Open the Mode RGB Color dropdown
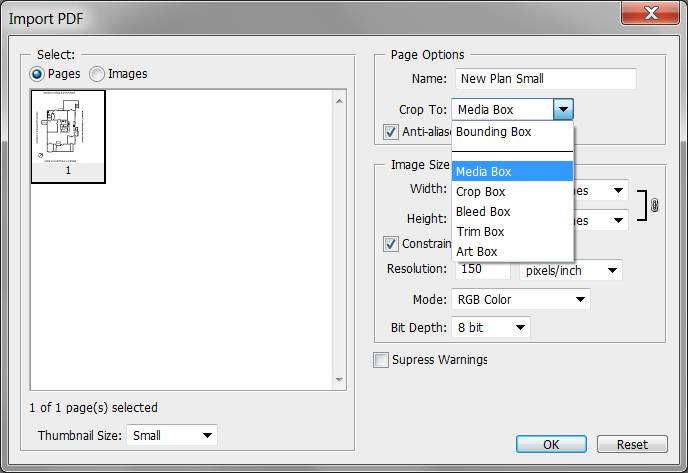 (x=521, y=299)
